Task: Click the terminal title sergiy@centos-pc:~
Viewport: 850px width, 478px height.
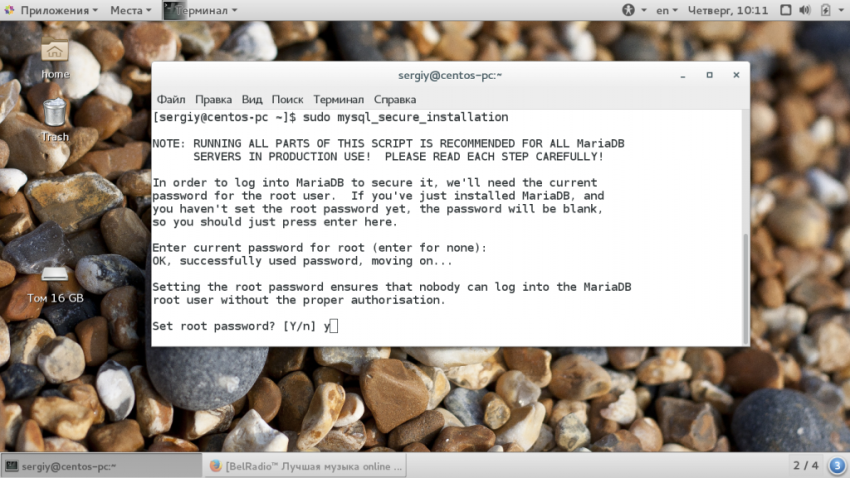Action: click(x=450, y=75)
